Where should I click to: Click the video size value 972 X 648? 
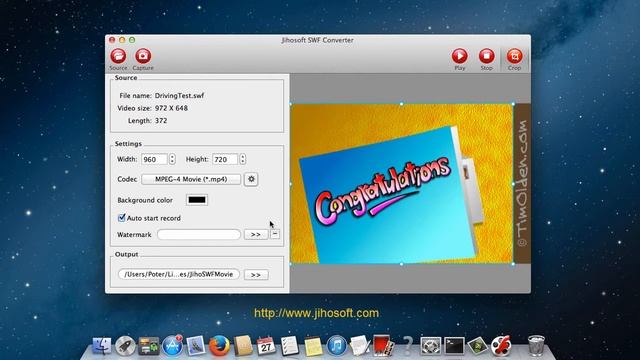point(171,108)
